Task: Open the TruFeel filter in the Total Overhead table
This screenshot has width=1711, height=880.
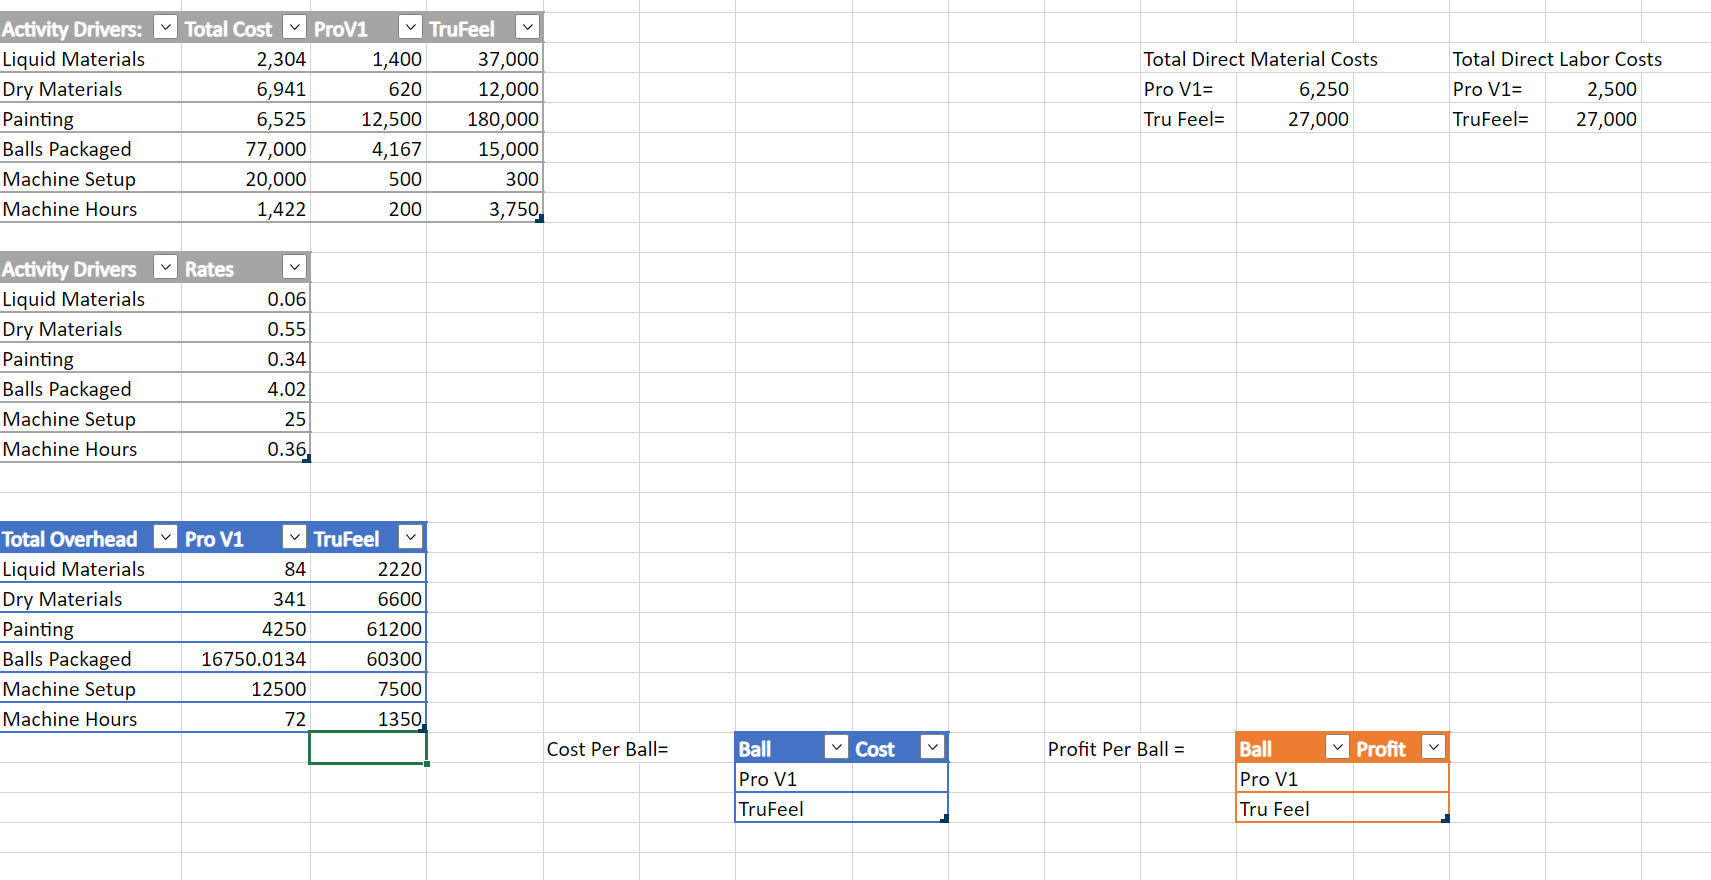Action: pos(410,538)
